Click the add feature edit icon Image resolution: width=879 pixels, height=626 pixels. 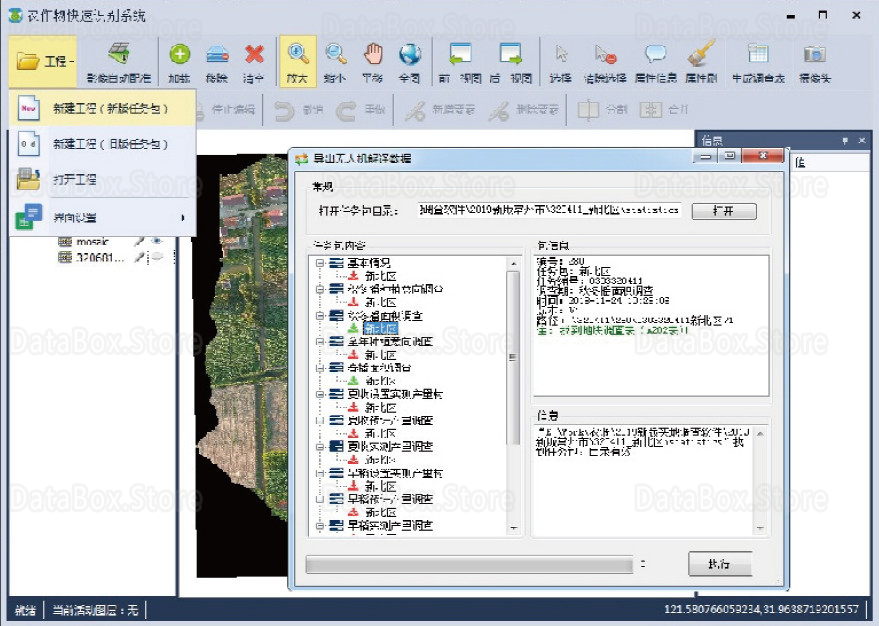415,111
